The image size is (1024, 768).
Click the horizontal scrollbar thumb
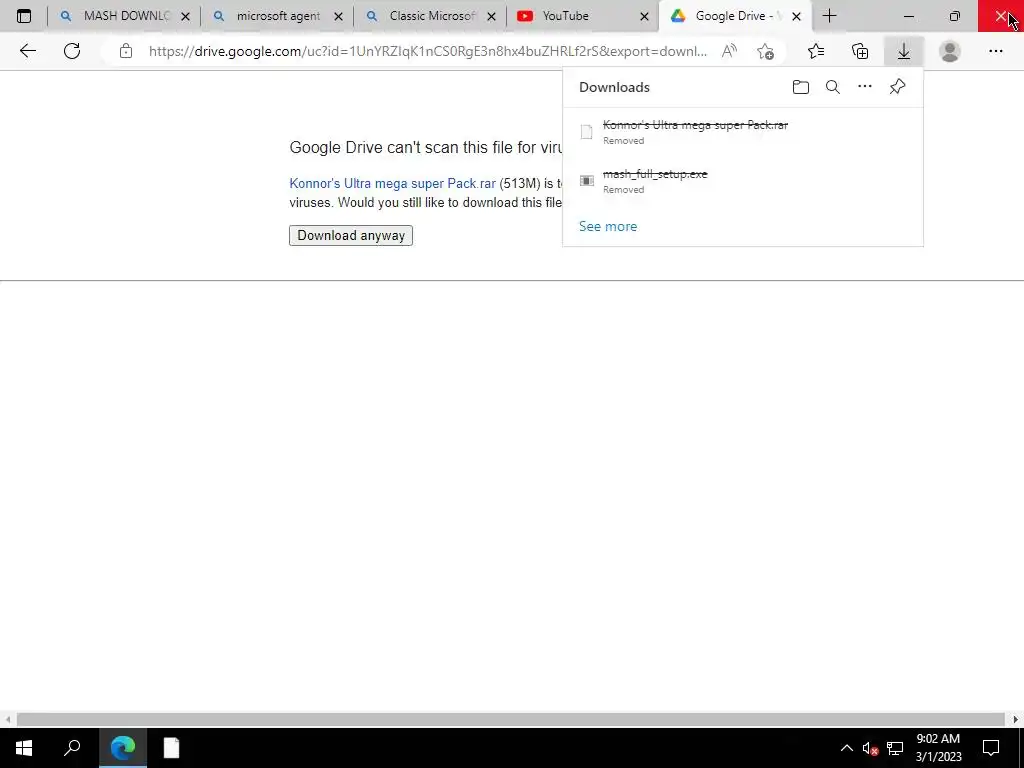point(511,720)
